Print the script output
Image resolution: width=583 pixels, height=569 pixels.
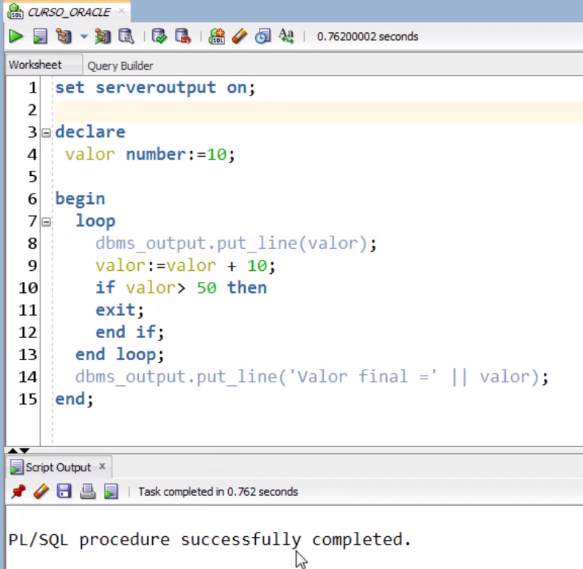click(88, 491)
